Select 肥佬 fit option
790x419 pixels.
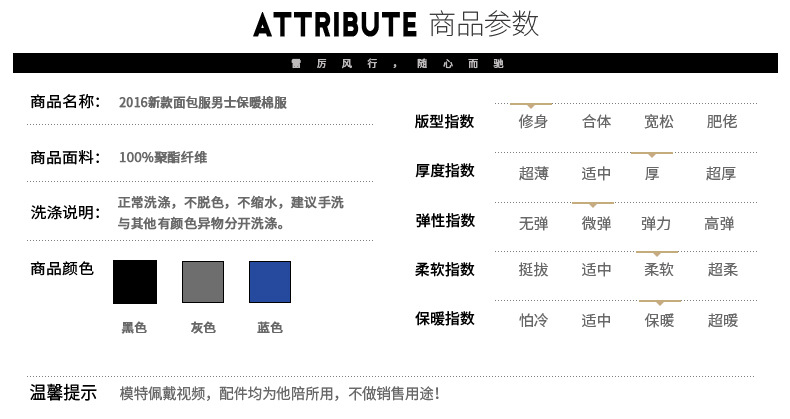721,121
